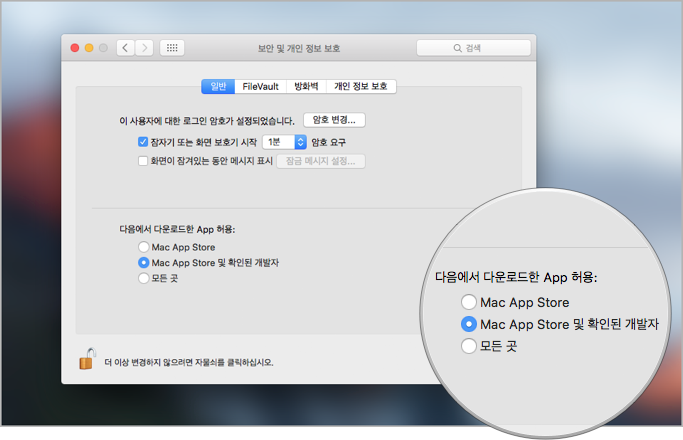Click the padlock icon to lock settings
Screen dimensions: 683x440
point(87,359)
